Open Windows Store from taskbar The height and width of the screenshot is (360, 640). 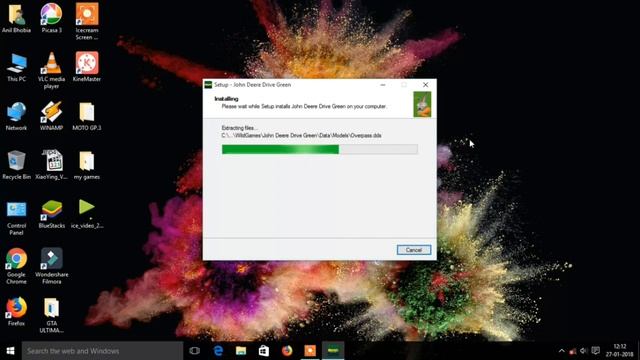click(x=264, y=351)
